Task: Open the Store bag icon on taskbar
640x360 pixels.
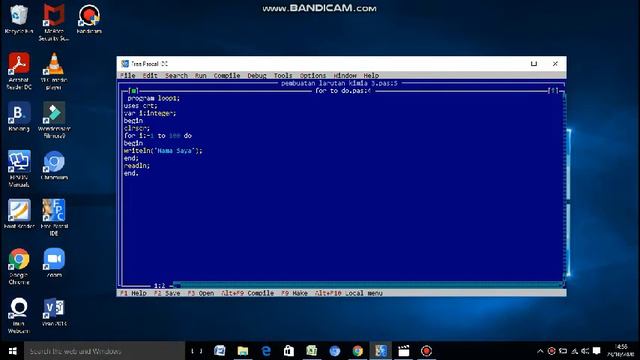Action: [x=289, y=351]
